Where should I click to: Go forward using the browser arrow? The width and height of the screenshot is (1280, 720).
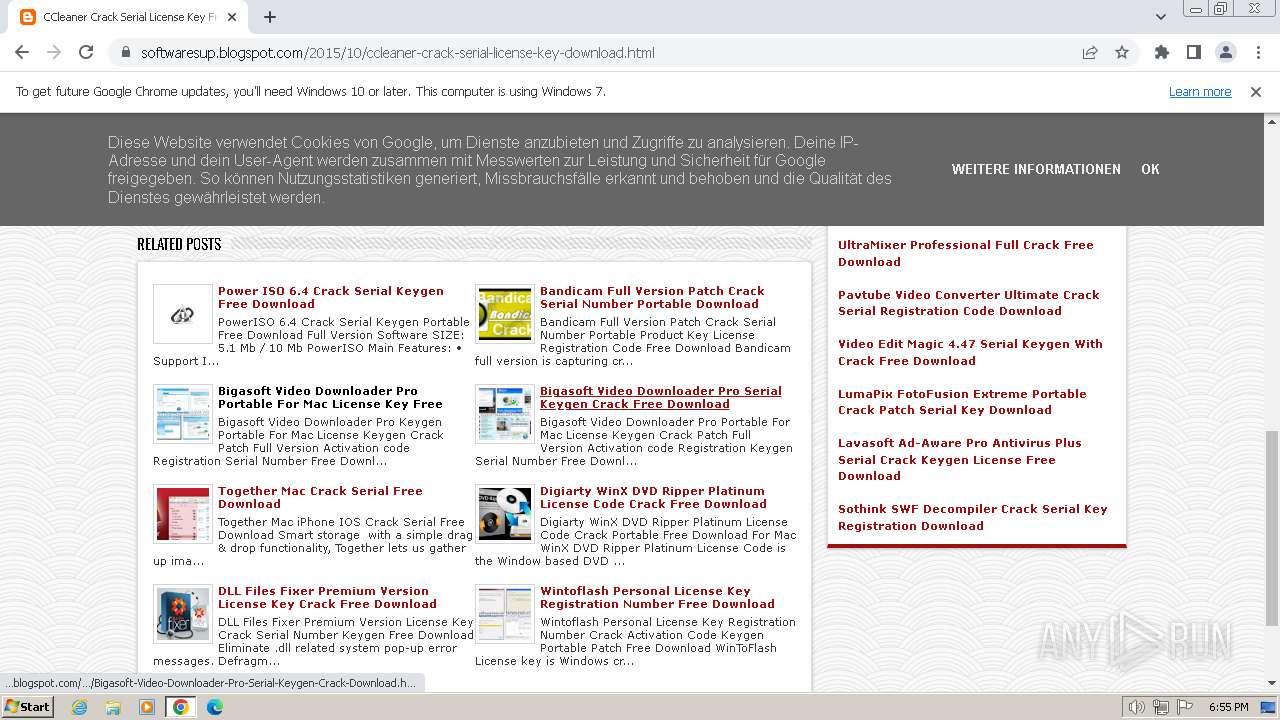point(54,52)
